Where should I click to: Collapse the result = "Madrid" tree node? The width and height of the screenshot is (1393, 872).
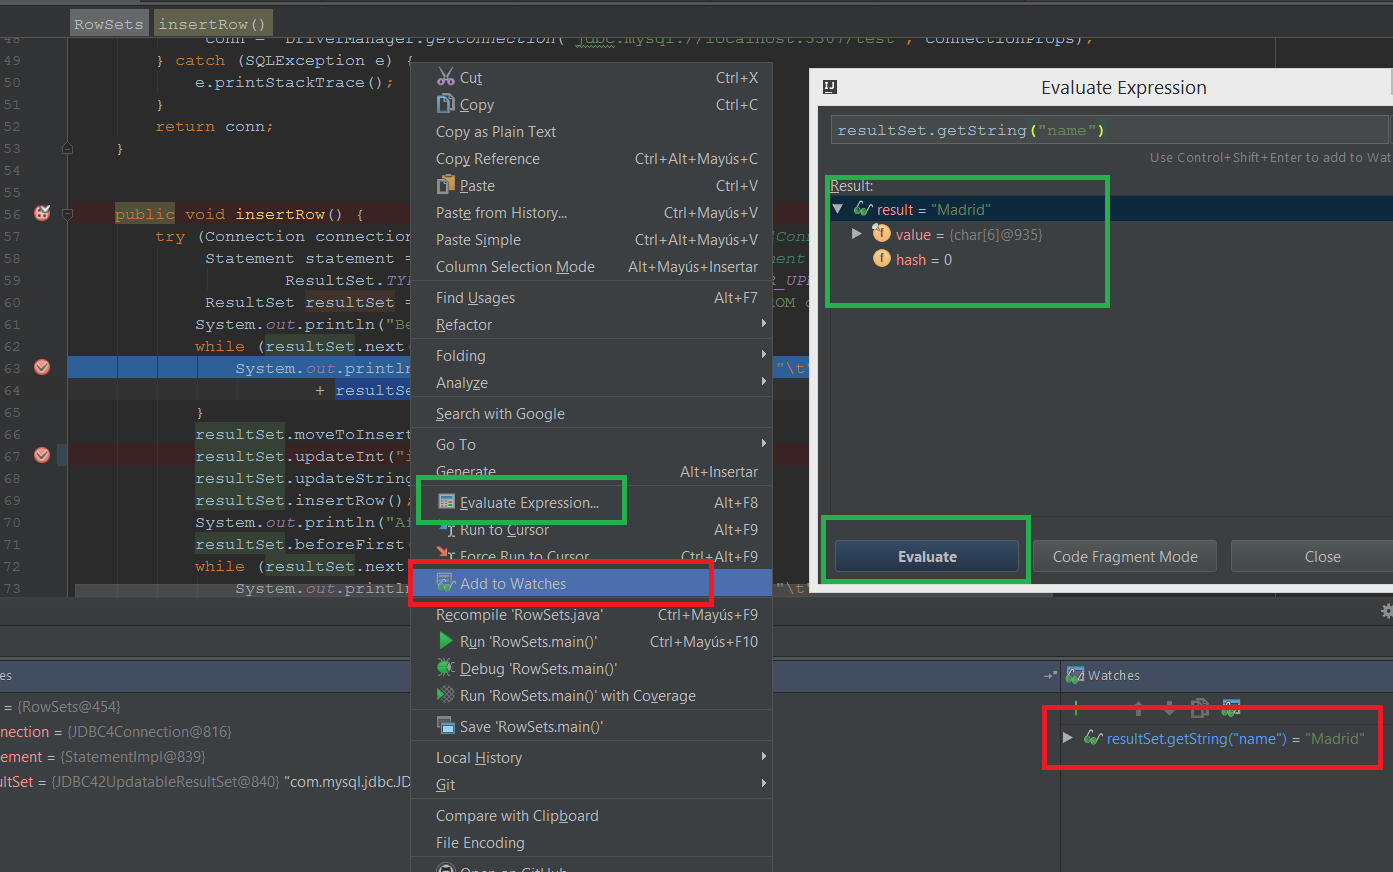[x=838, y=209]
